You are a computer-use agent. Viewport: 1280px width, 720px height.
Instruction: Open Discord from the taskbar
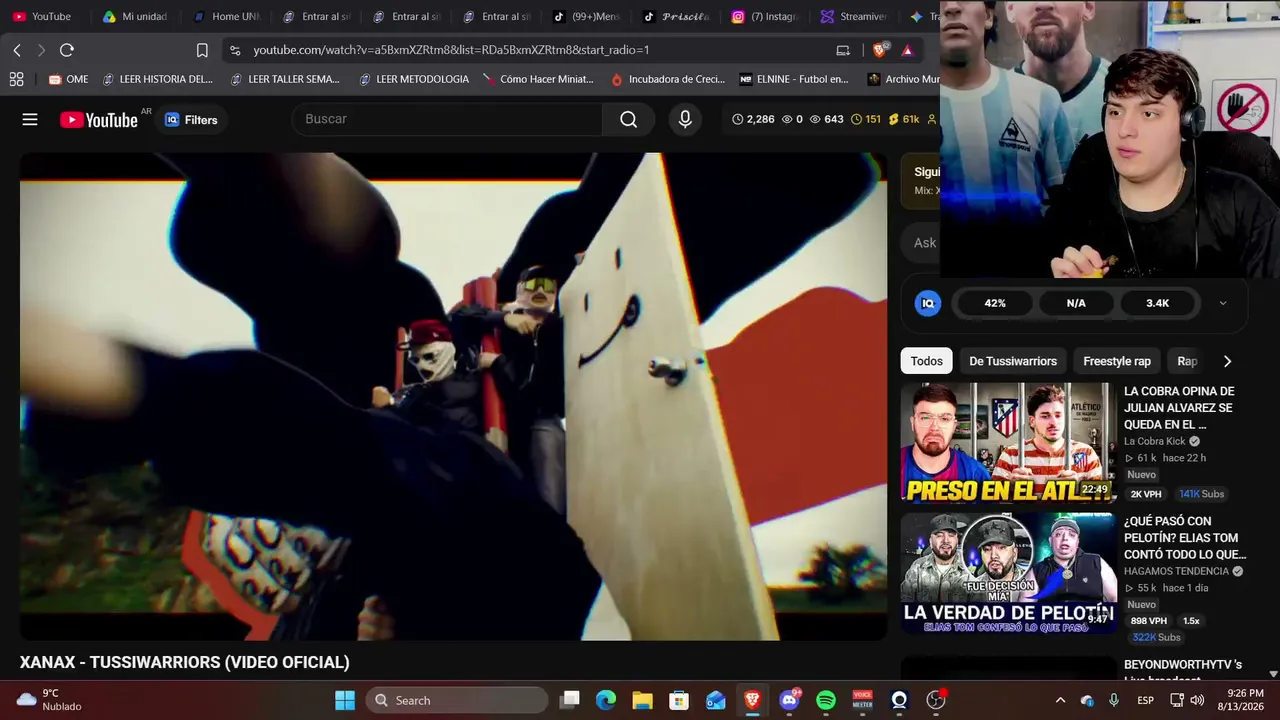click(789, 700)
